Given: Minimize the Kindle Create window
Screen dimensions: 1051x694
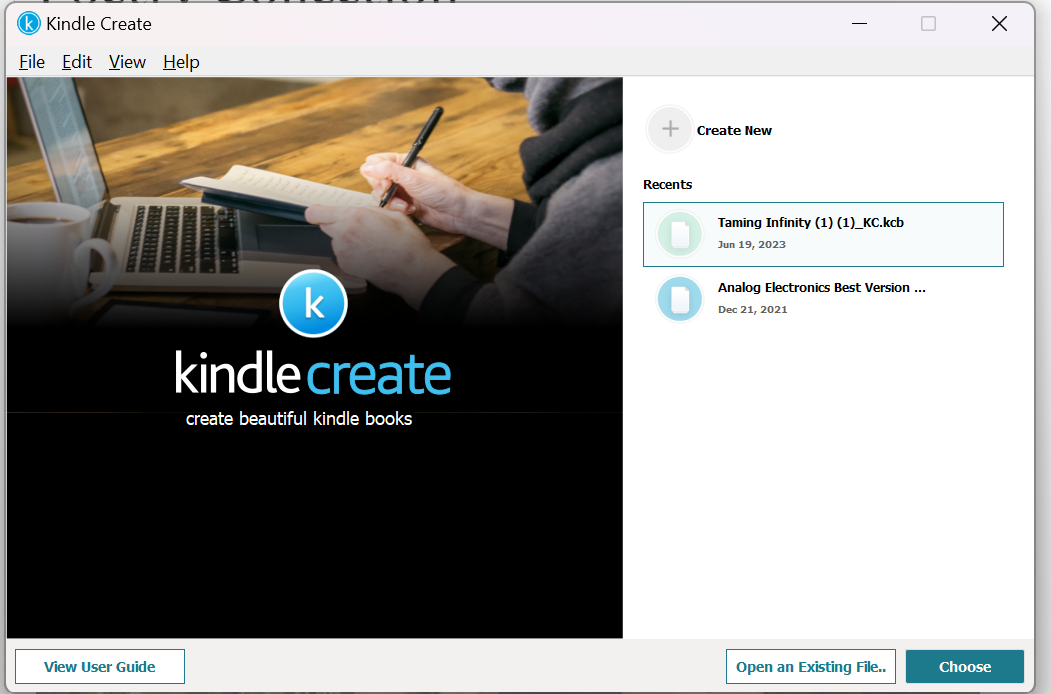Looking at the screenshot, I should [x=859, y=23].
